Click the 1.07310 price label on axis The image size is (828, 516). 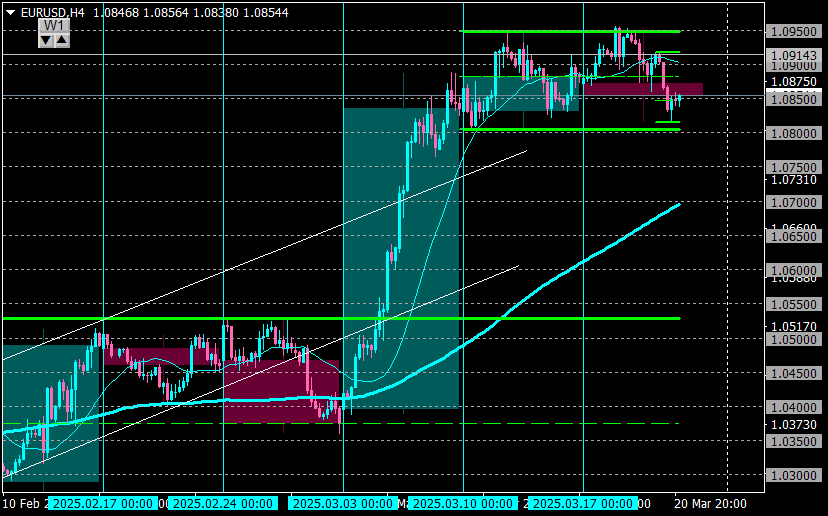point(794,180)
